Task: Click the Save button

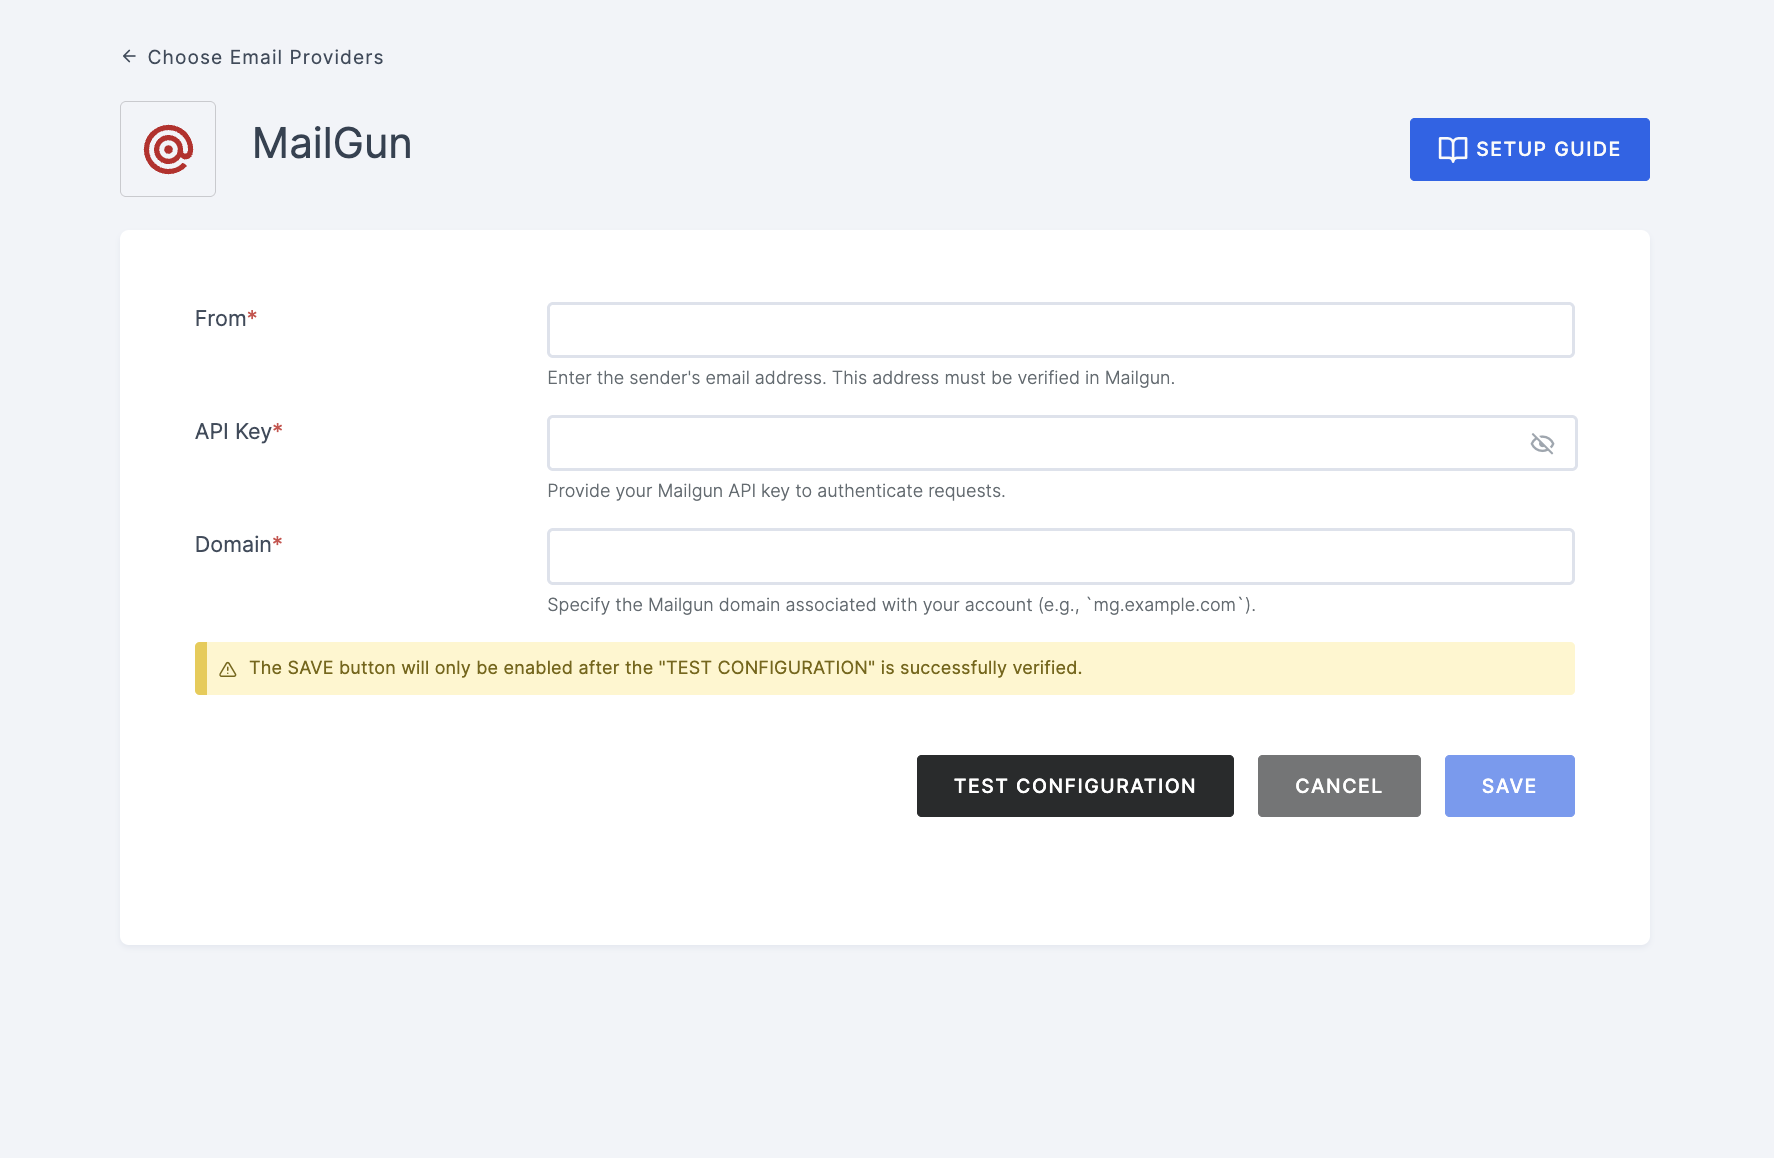Action: tap(1509, 786)
